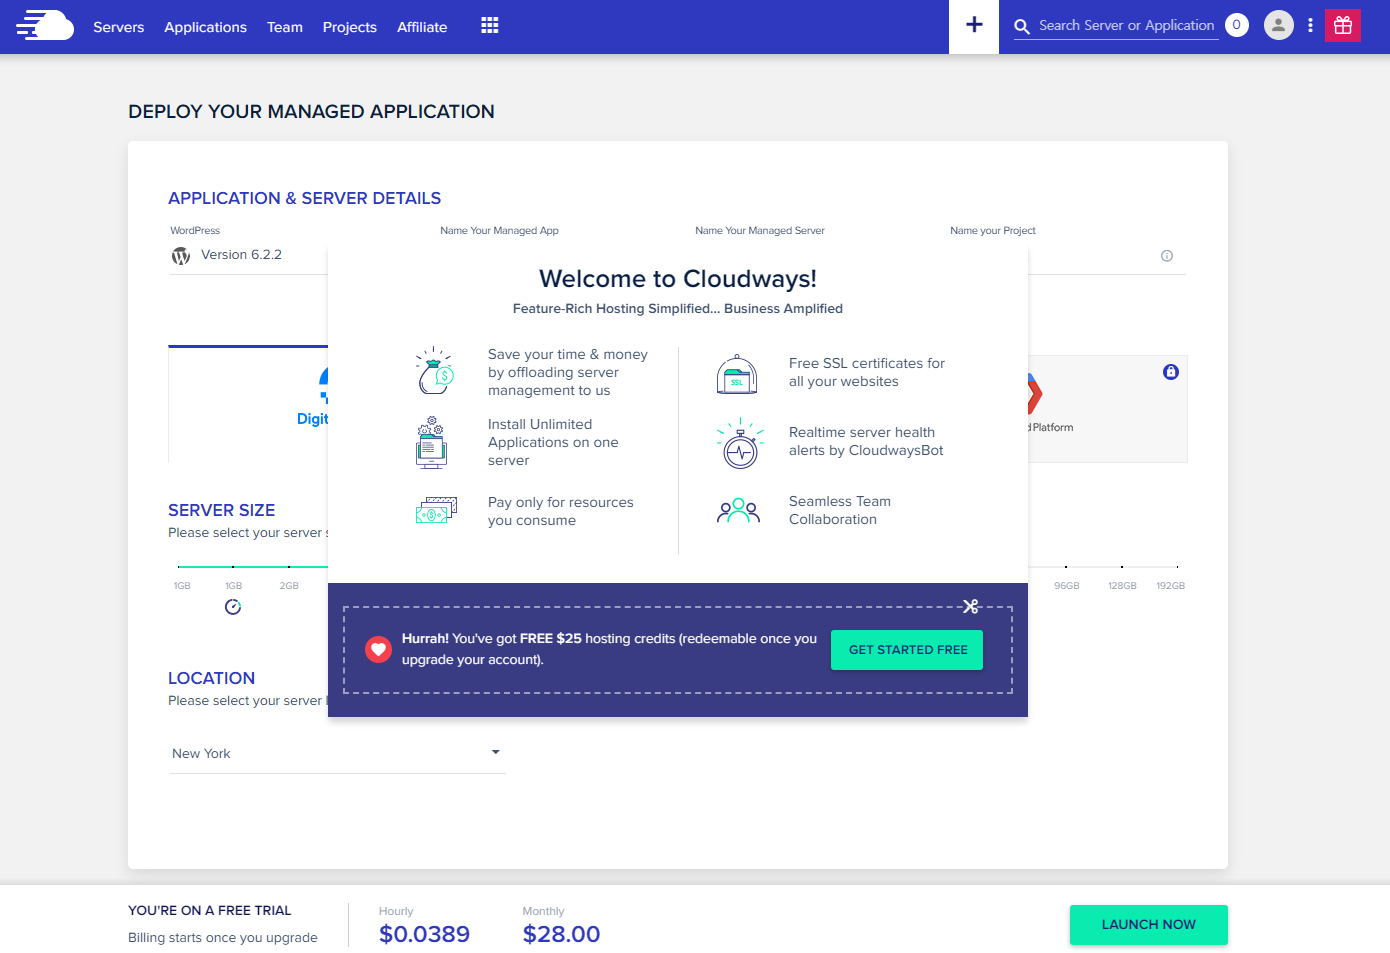Screen dimensions: 1390x953
Task: Click the project name info icon
Action: 1167,256
